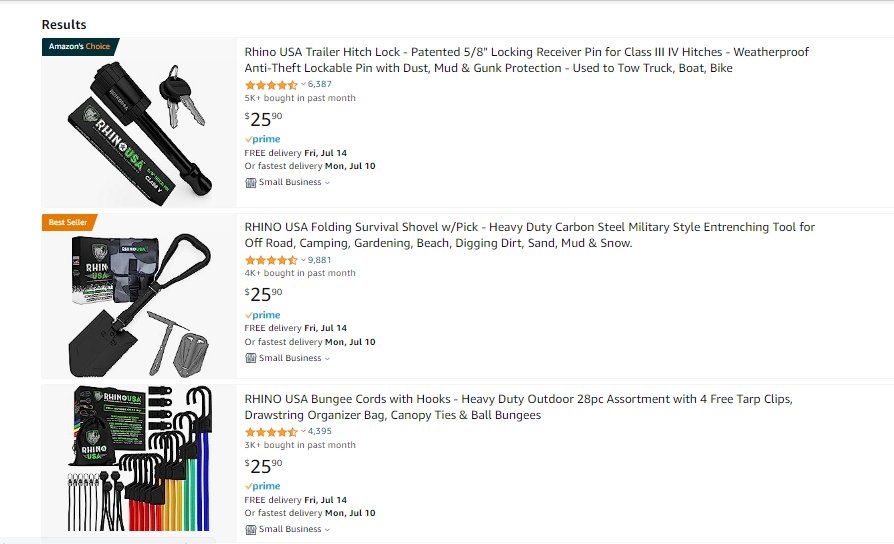
Task: View 9,881 ratings for survival shovel
Action: (x=320, y=260)
